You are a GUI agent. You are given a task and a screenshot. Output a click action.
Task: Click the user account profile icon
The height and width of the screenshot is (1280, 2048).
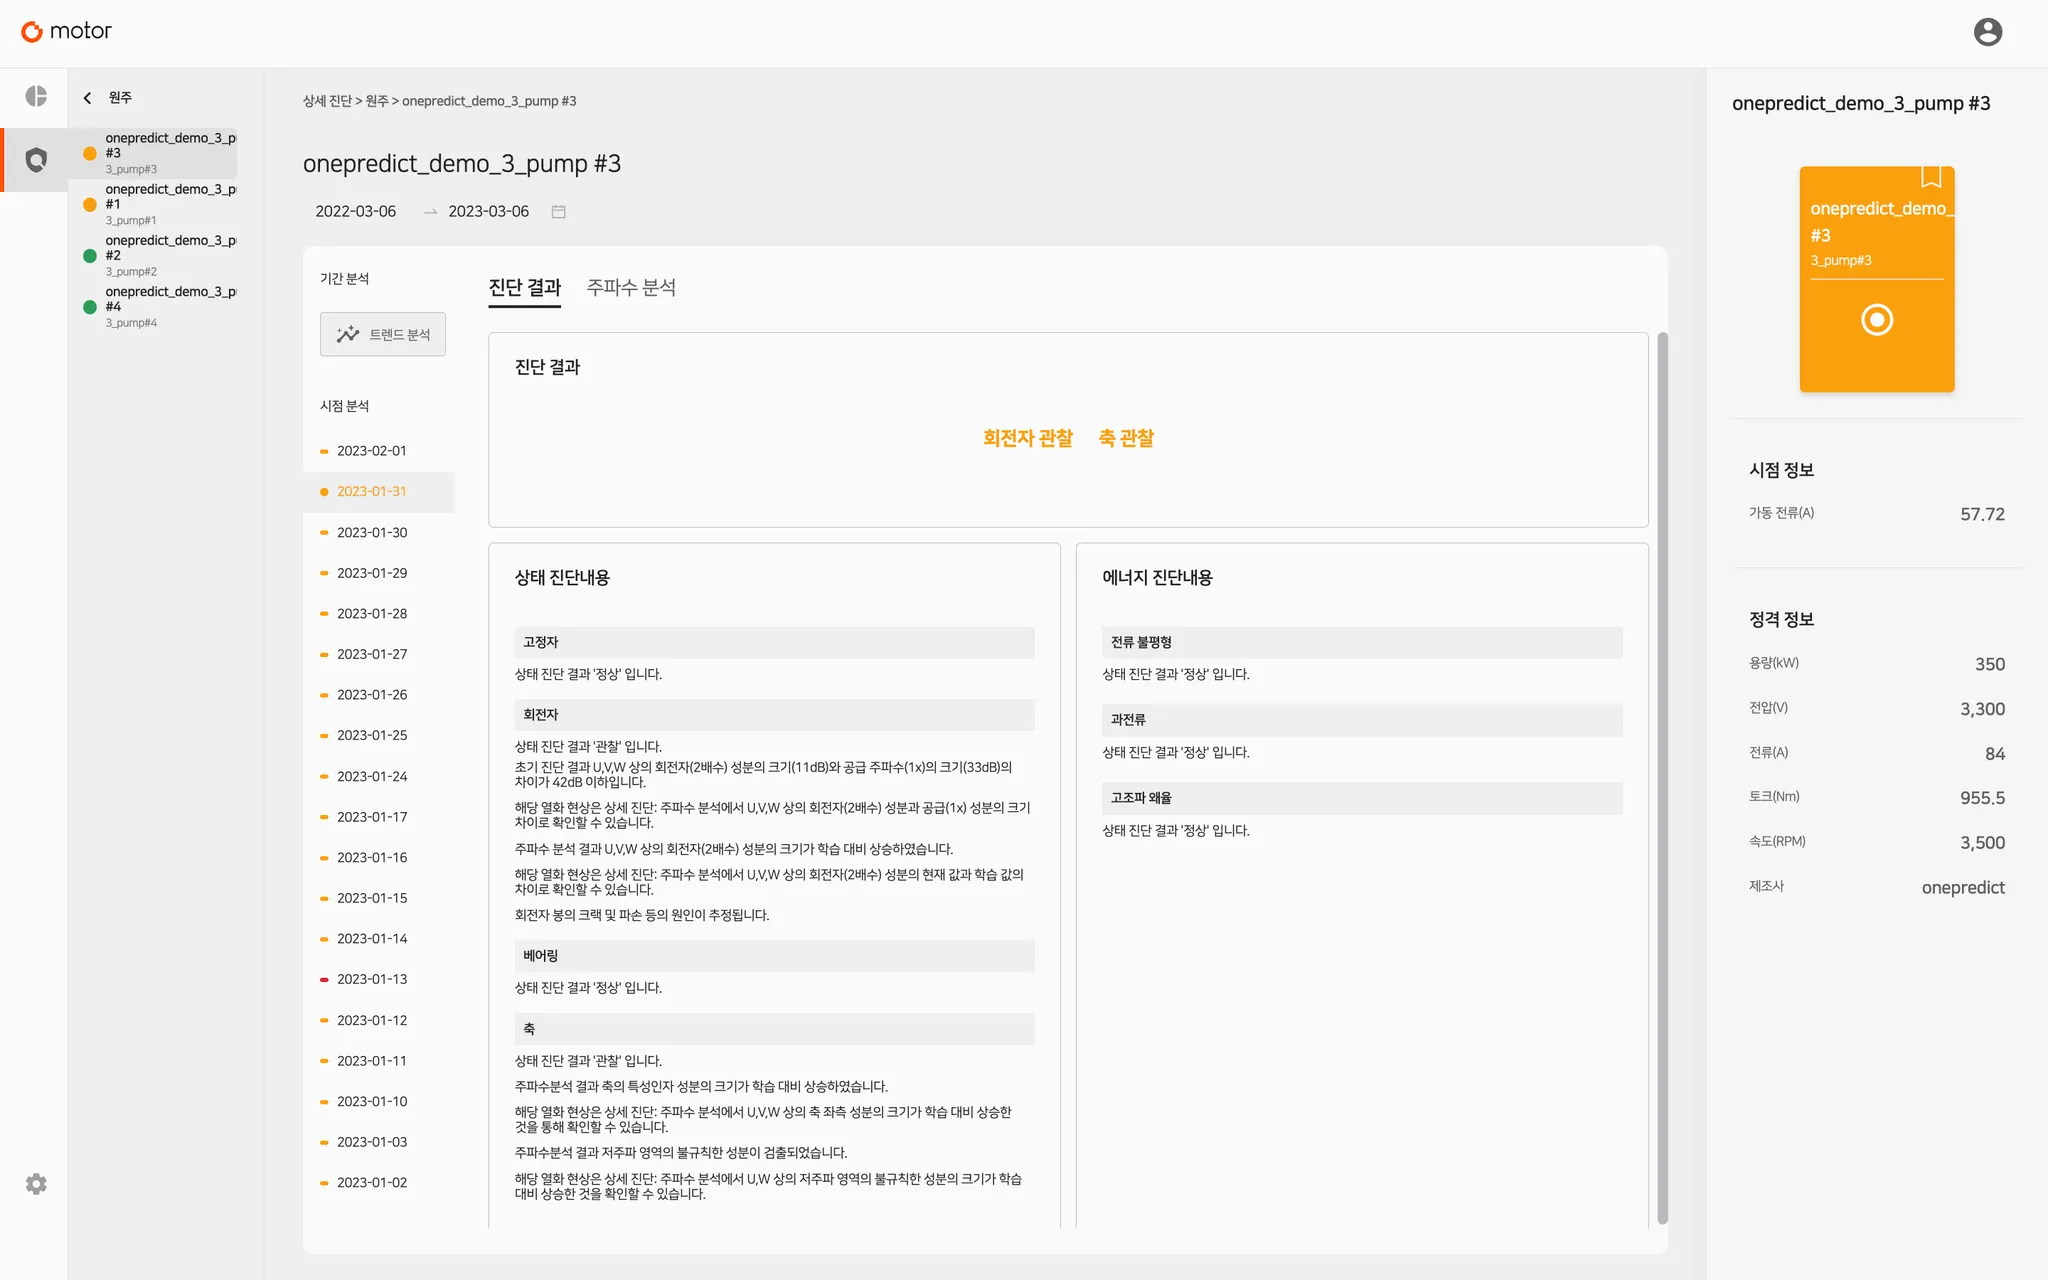[1987, 32]
